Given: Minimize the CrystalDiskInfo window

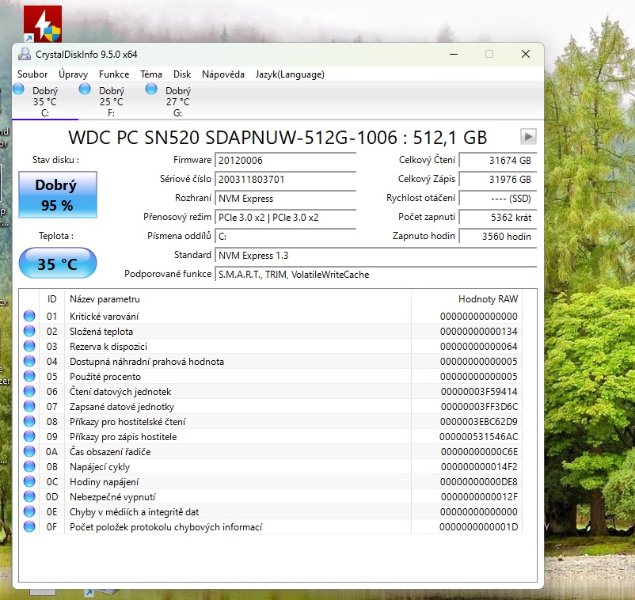Looking at the screenshot, I should point(454,54).
